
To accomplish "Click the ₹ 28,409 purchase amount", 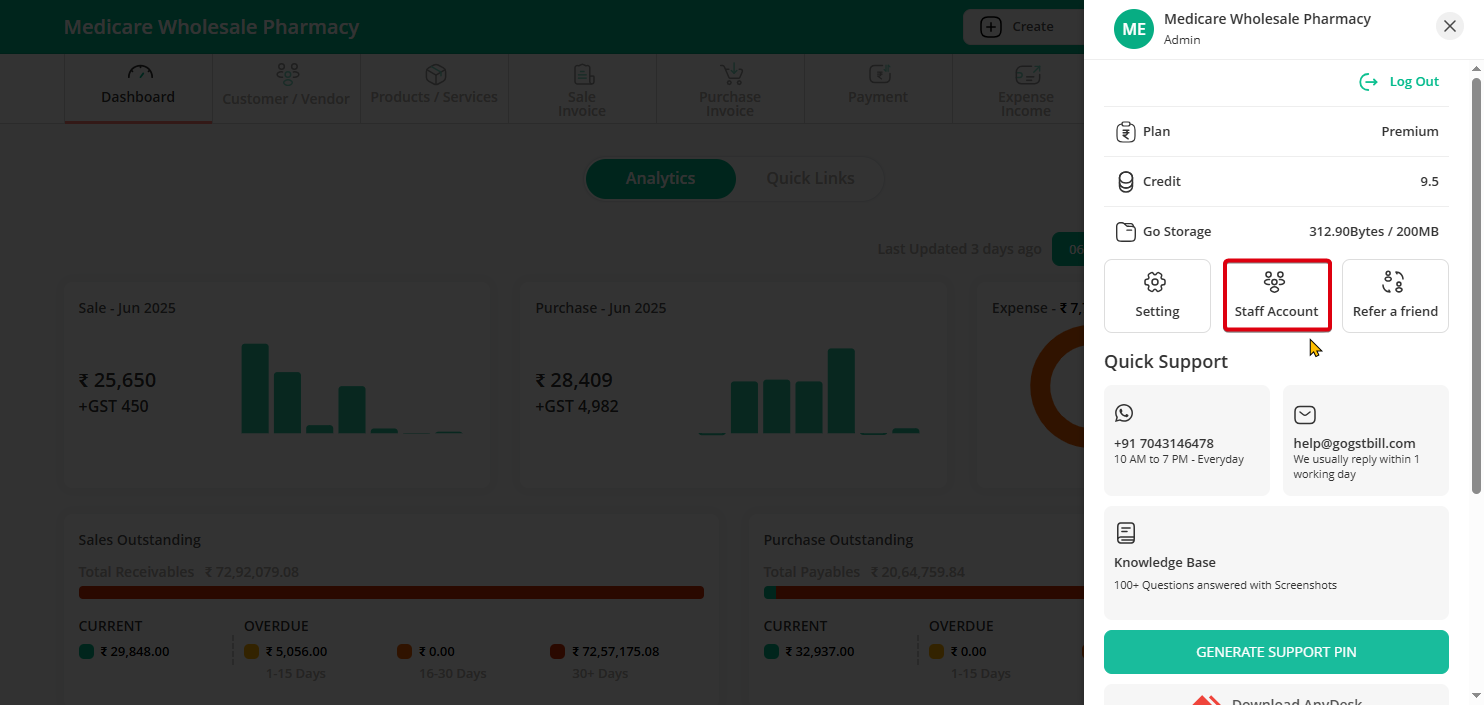I will pyautogui.click(x=574, y=380).
